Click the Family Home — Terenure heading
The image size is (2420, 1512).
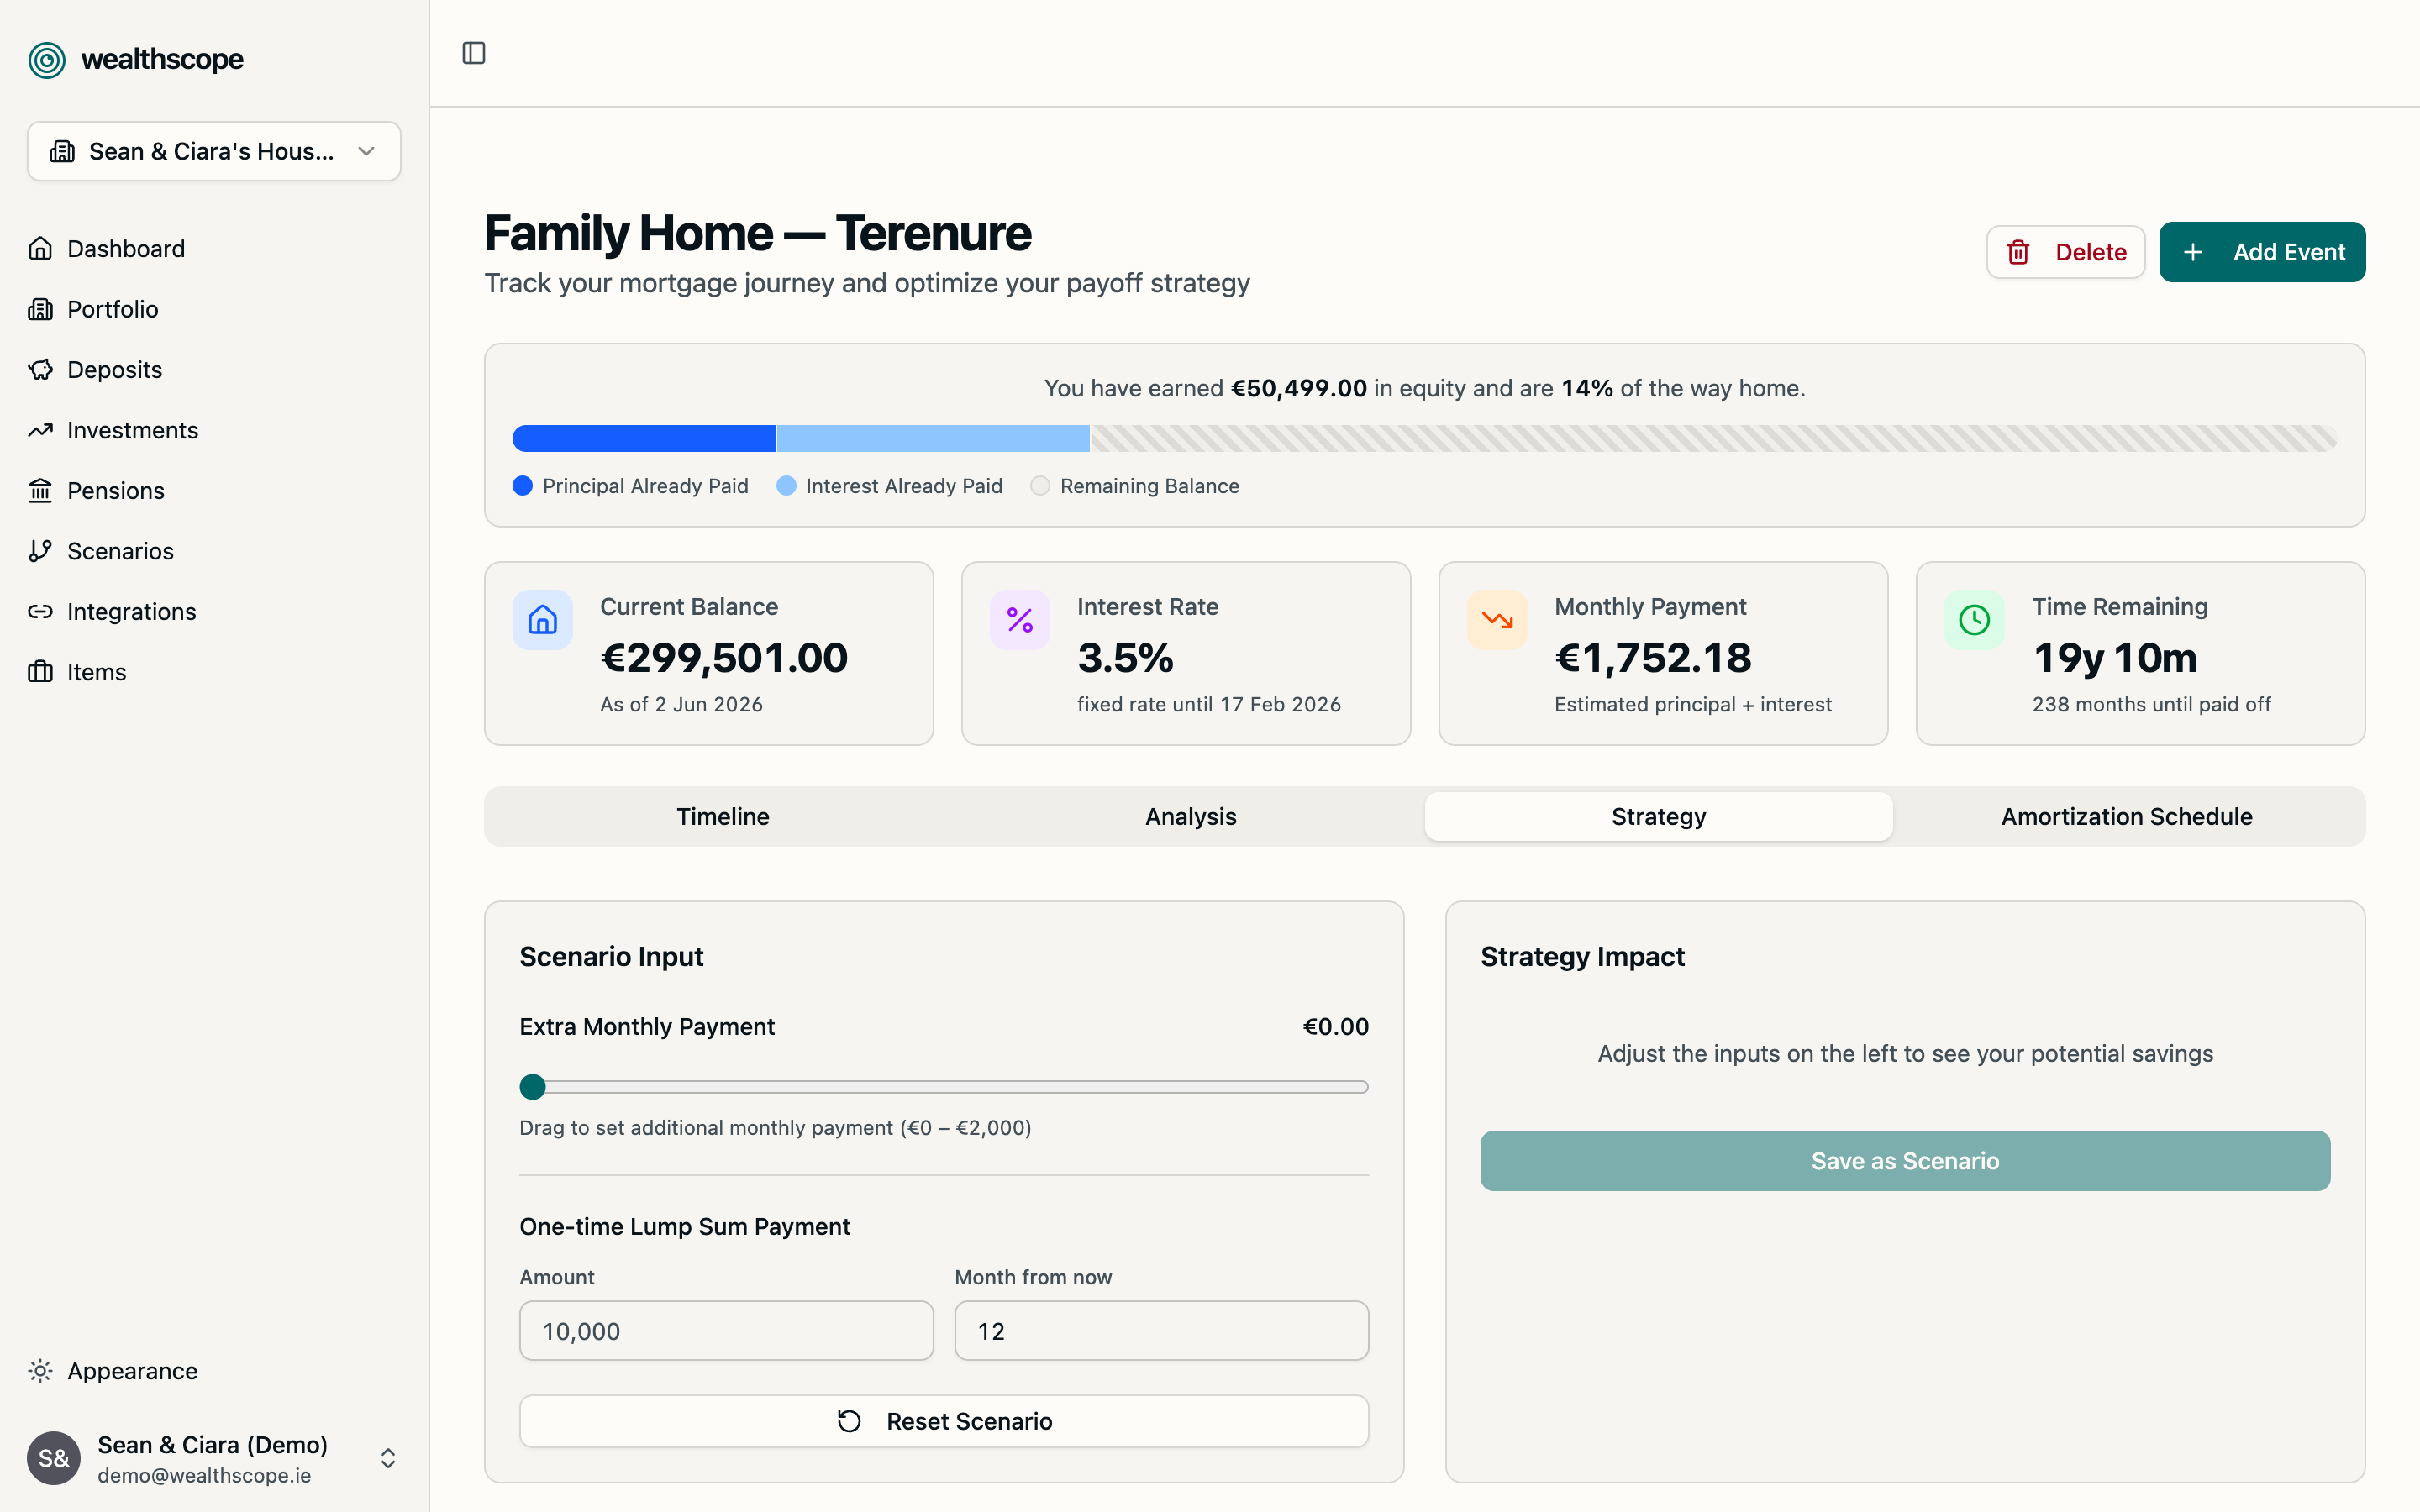(758, 233)
